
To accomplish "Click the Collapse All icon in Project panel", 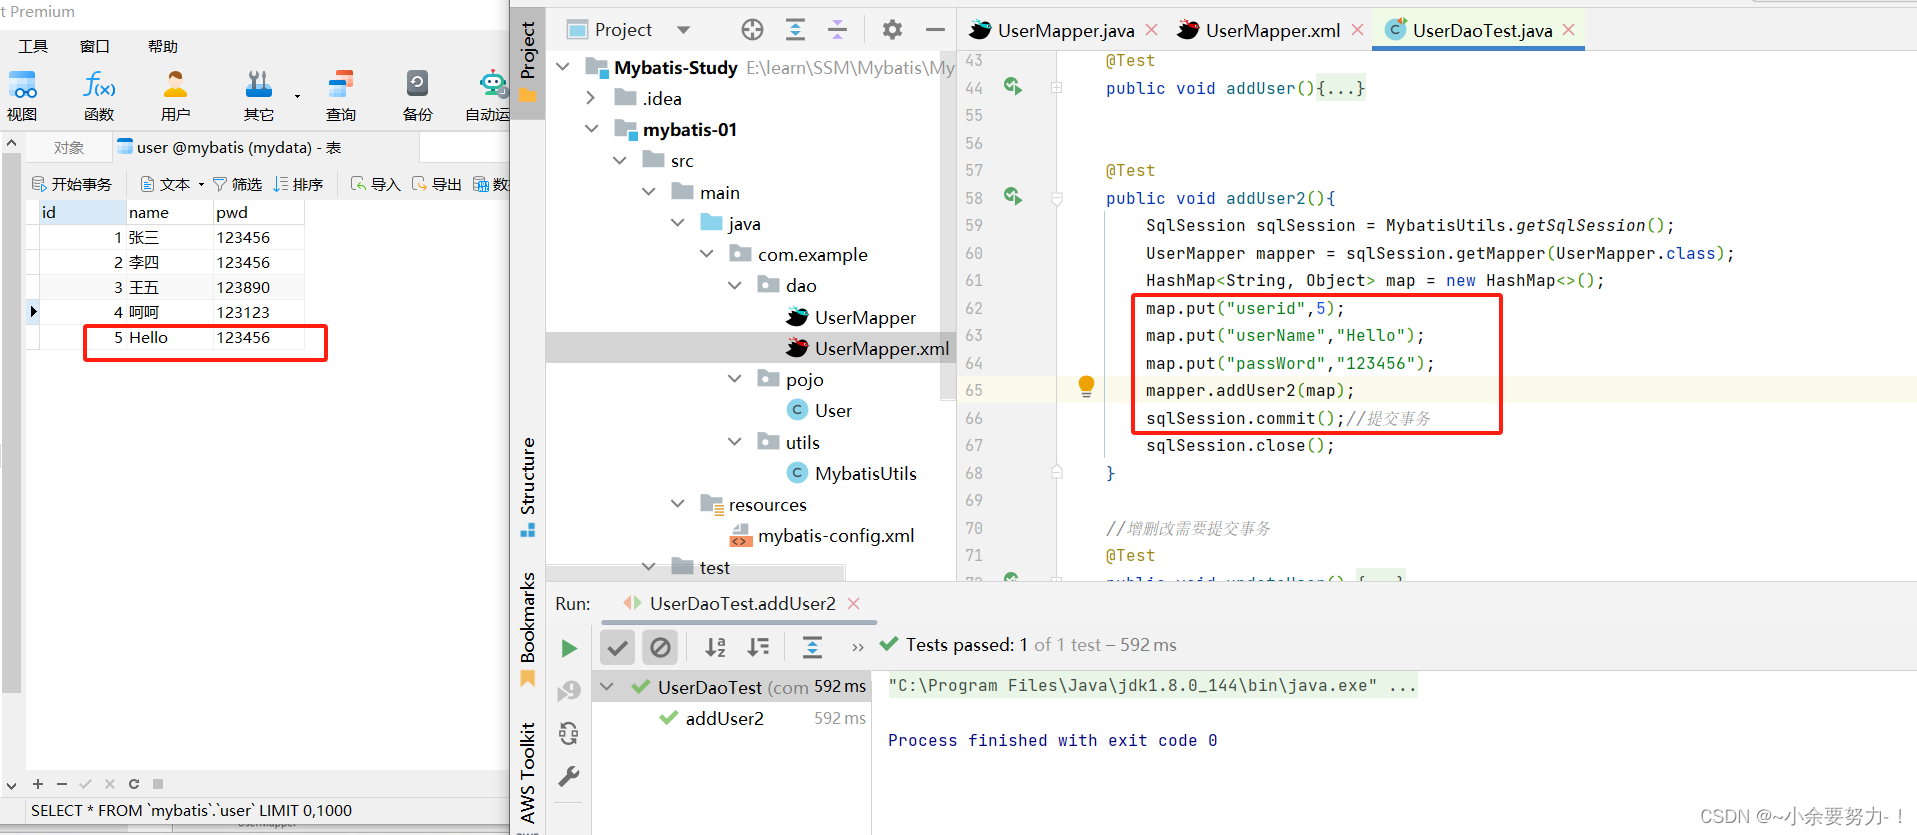I will 837,30.
